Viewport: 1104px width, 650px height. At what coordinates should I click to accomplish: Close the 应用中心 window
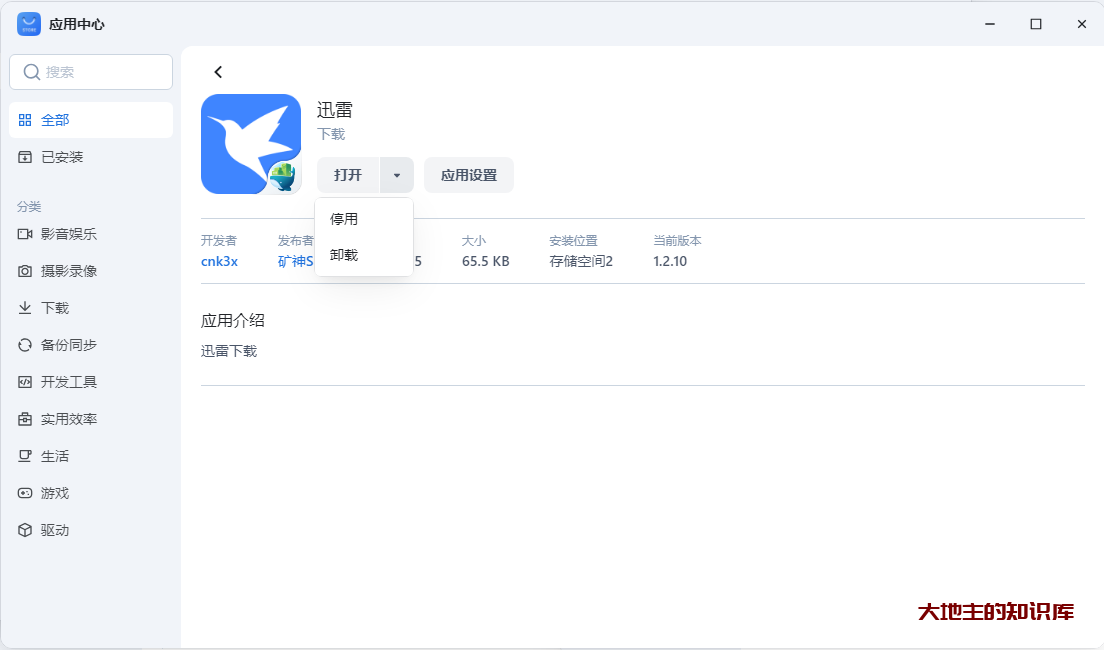[x=1082, y=24]
